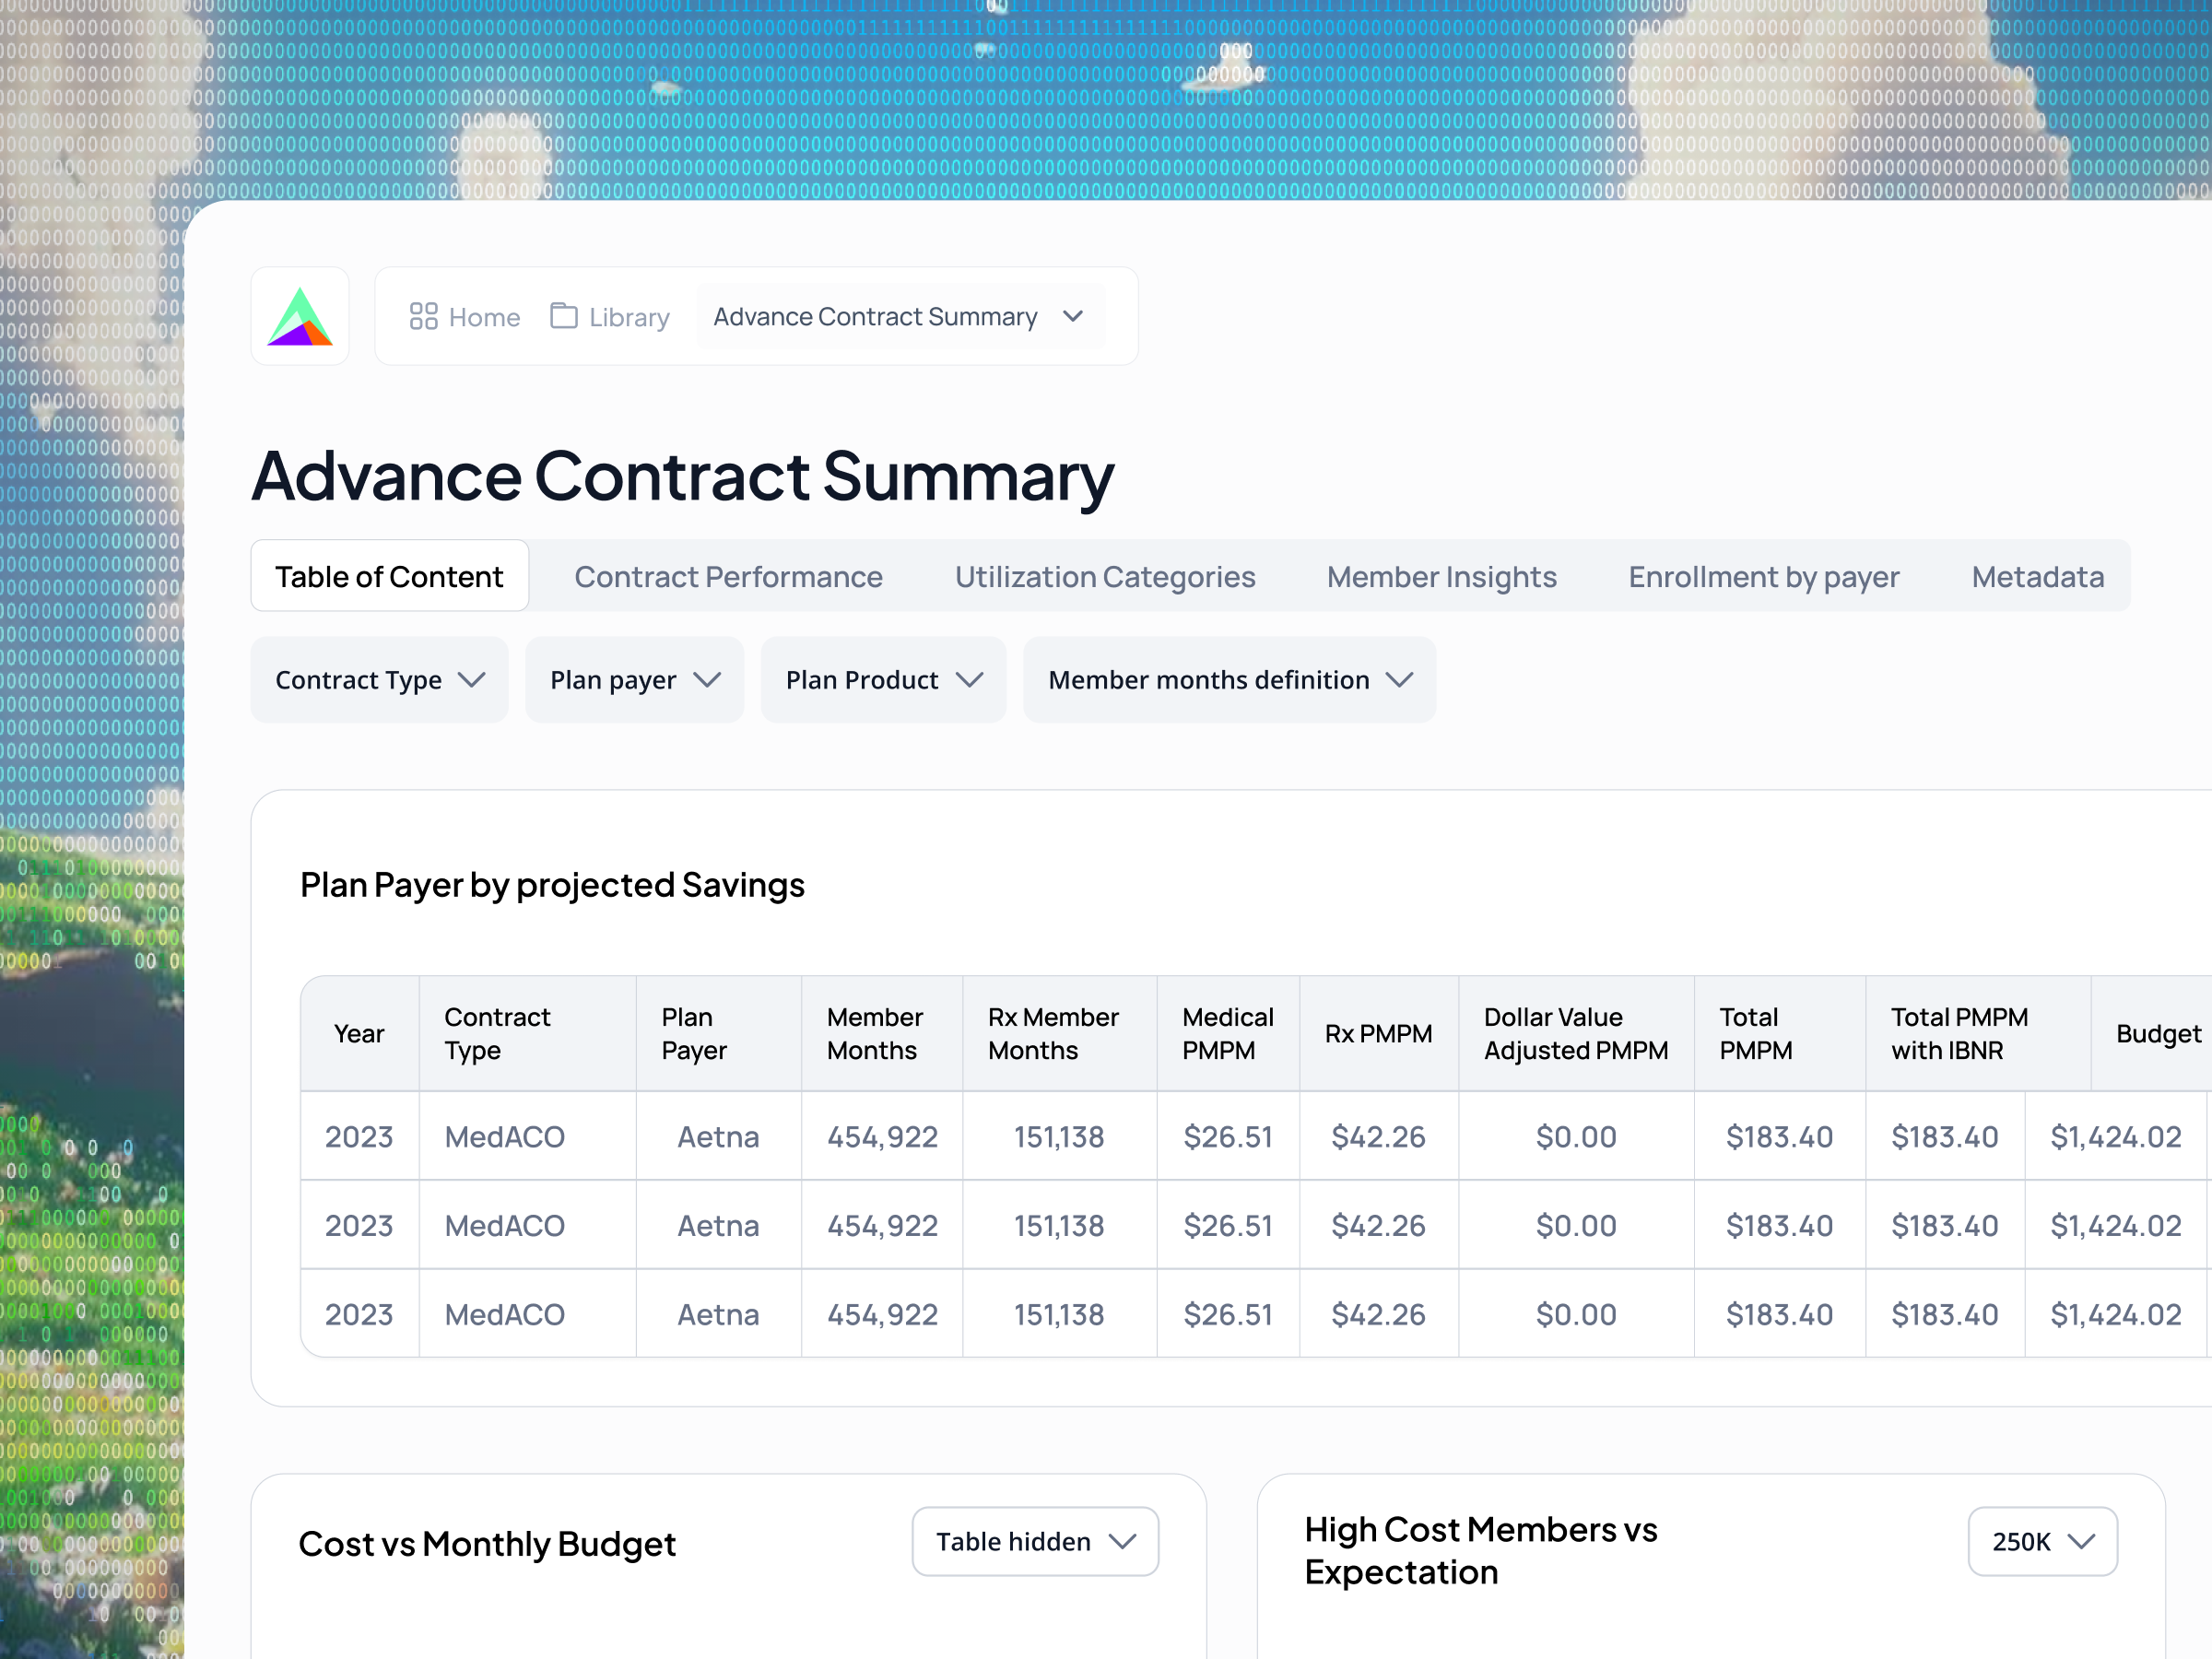Expand the Plan payer filter

pyautogui.click(x=635, y=680)
